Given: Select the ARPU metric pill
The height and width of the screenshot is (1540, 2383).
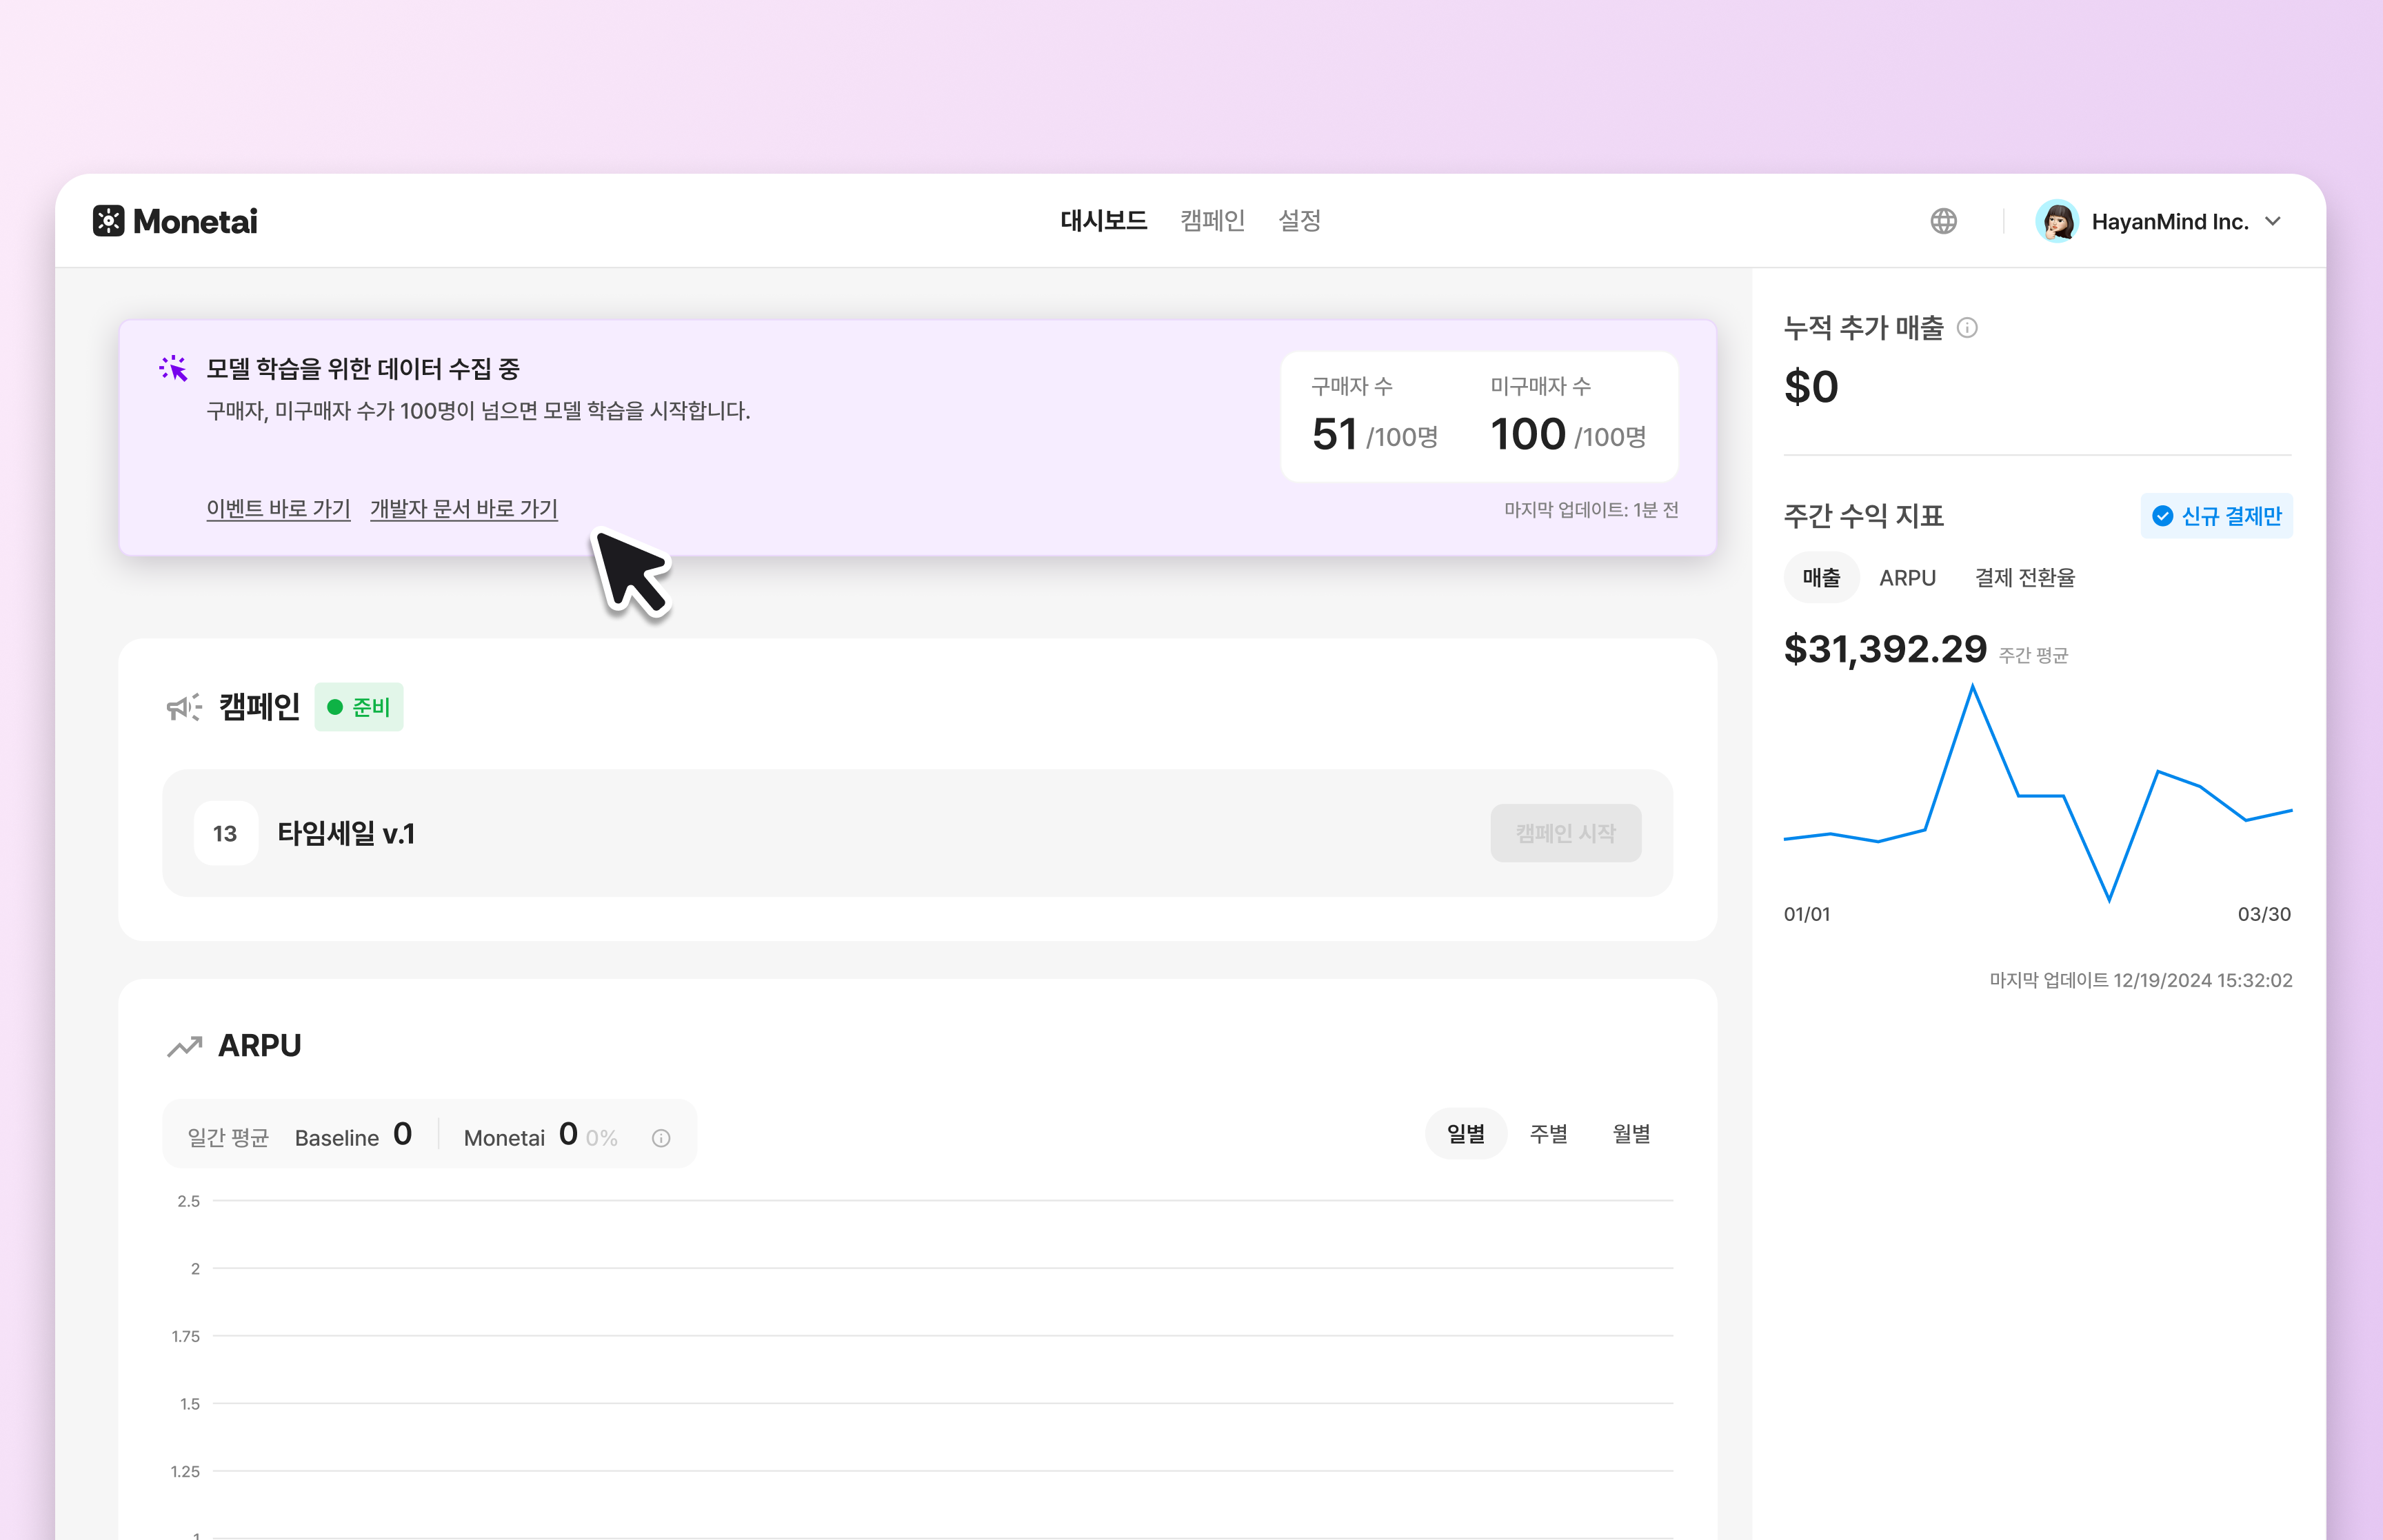Looking at the screenshot, I should (1907, 577).
